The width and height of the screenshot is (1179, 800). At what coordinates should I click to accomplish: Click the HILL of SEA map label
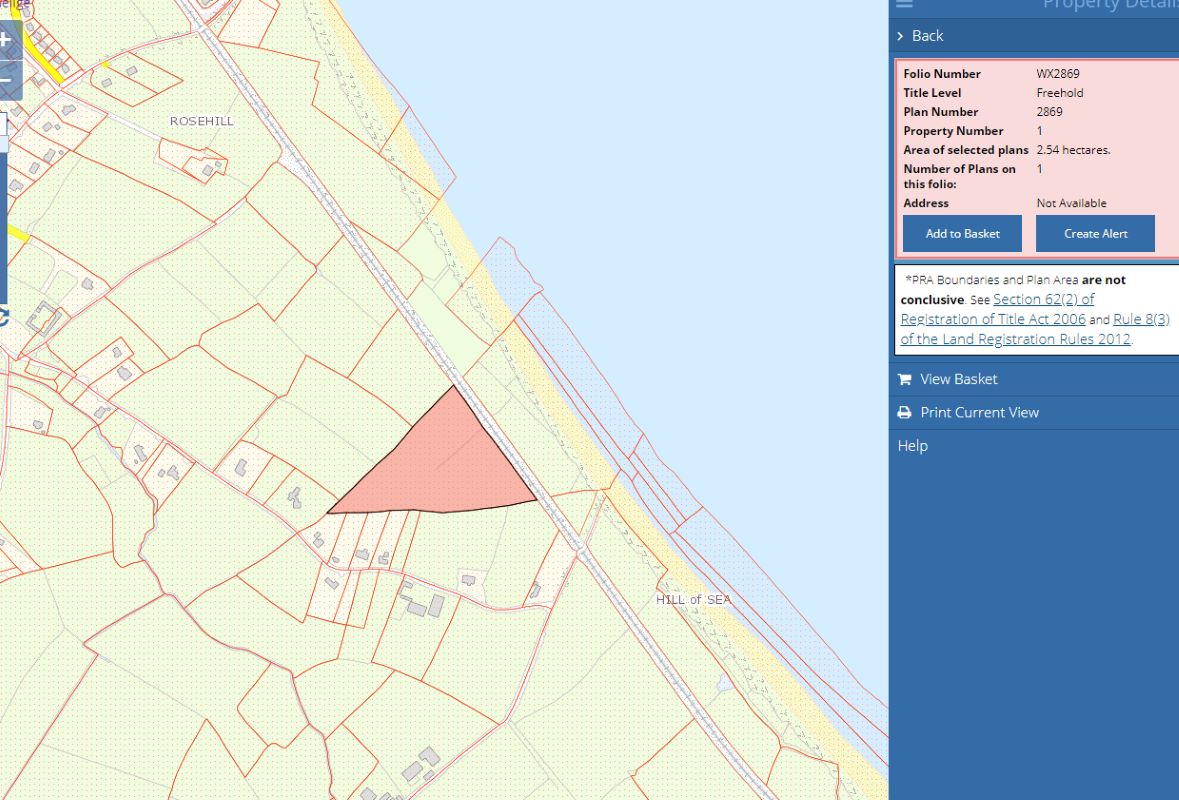coord(693,600)
